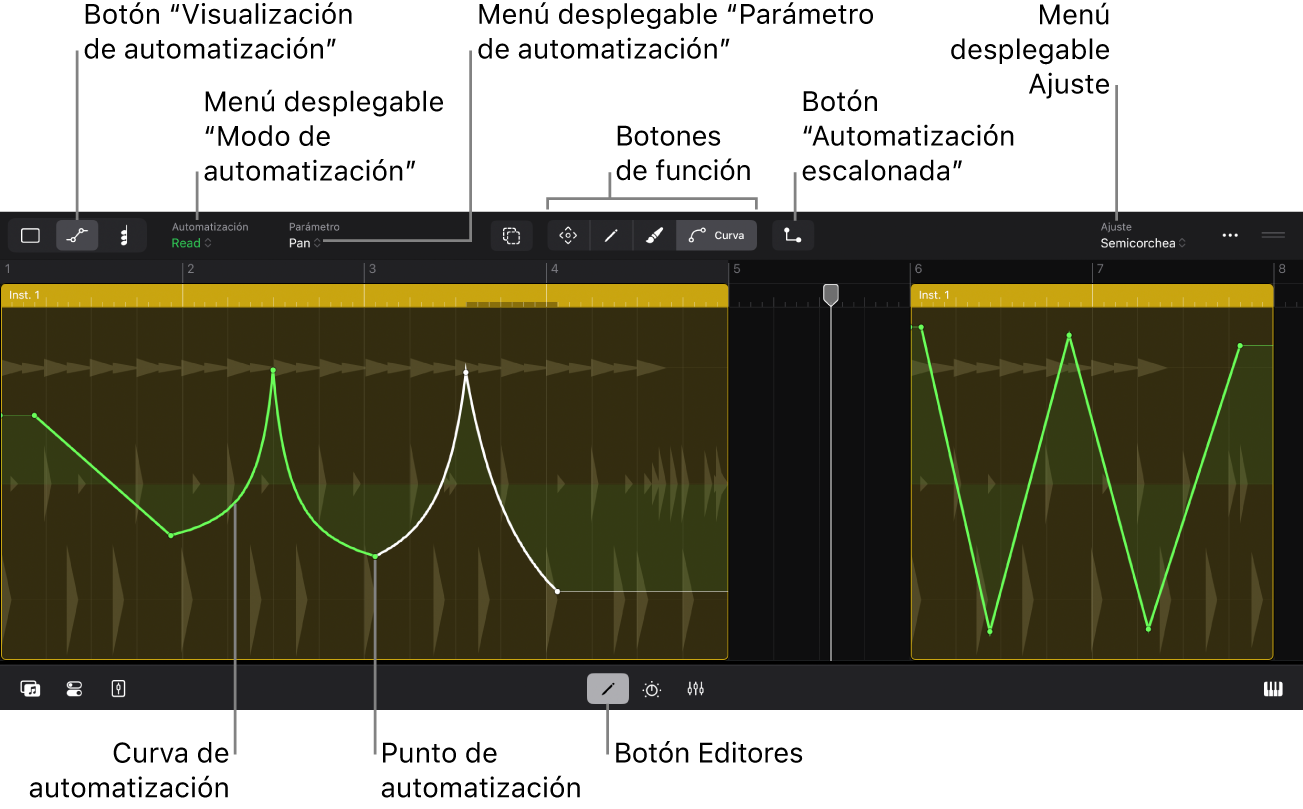Open the Browser button in the bottom bar
The height and width of the screenshot is (809, 1303).
coord(30,689)
